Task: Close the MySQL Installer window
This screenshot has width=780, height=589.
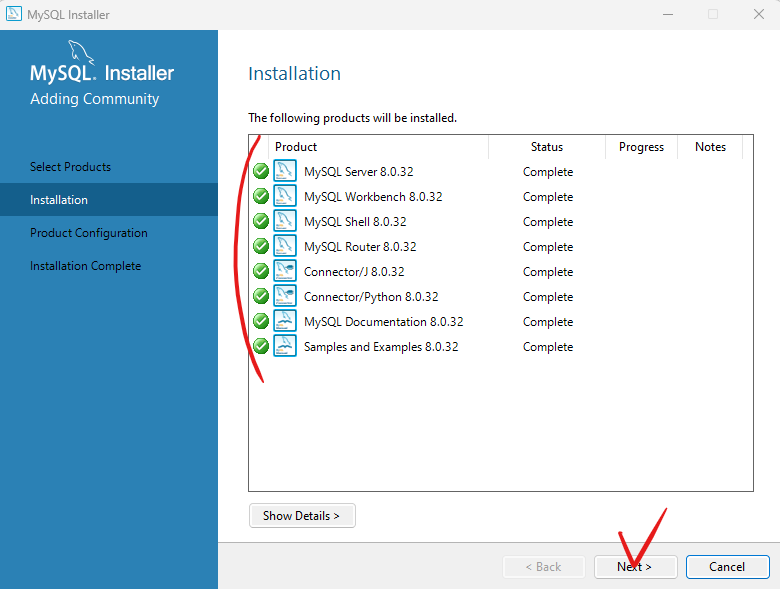Action: click(x=759, y=14)
